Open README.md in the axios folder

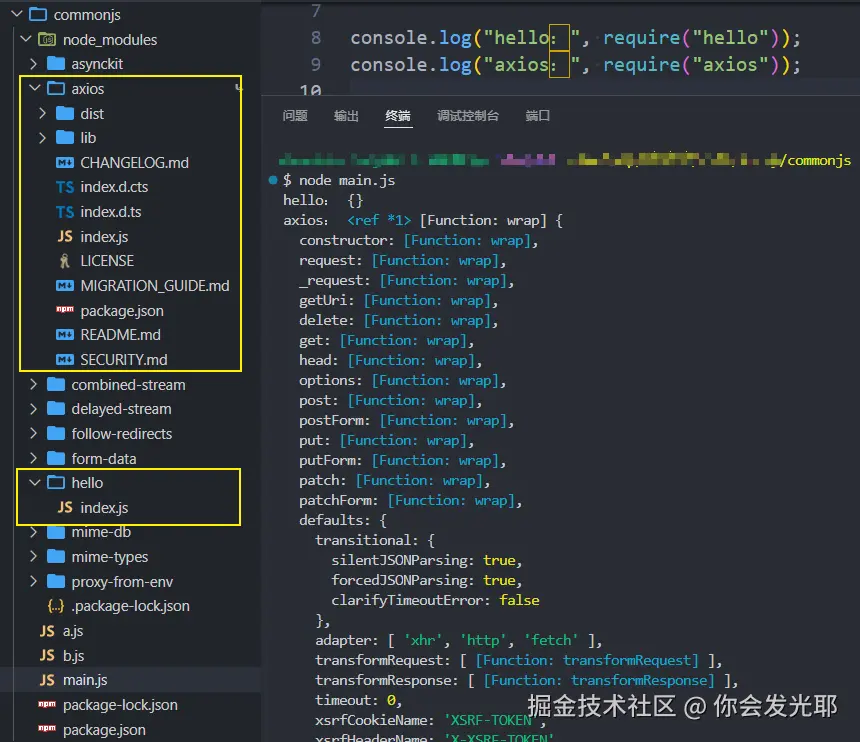[121, 335]
